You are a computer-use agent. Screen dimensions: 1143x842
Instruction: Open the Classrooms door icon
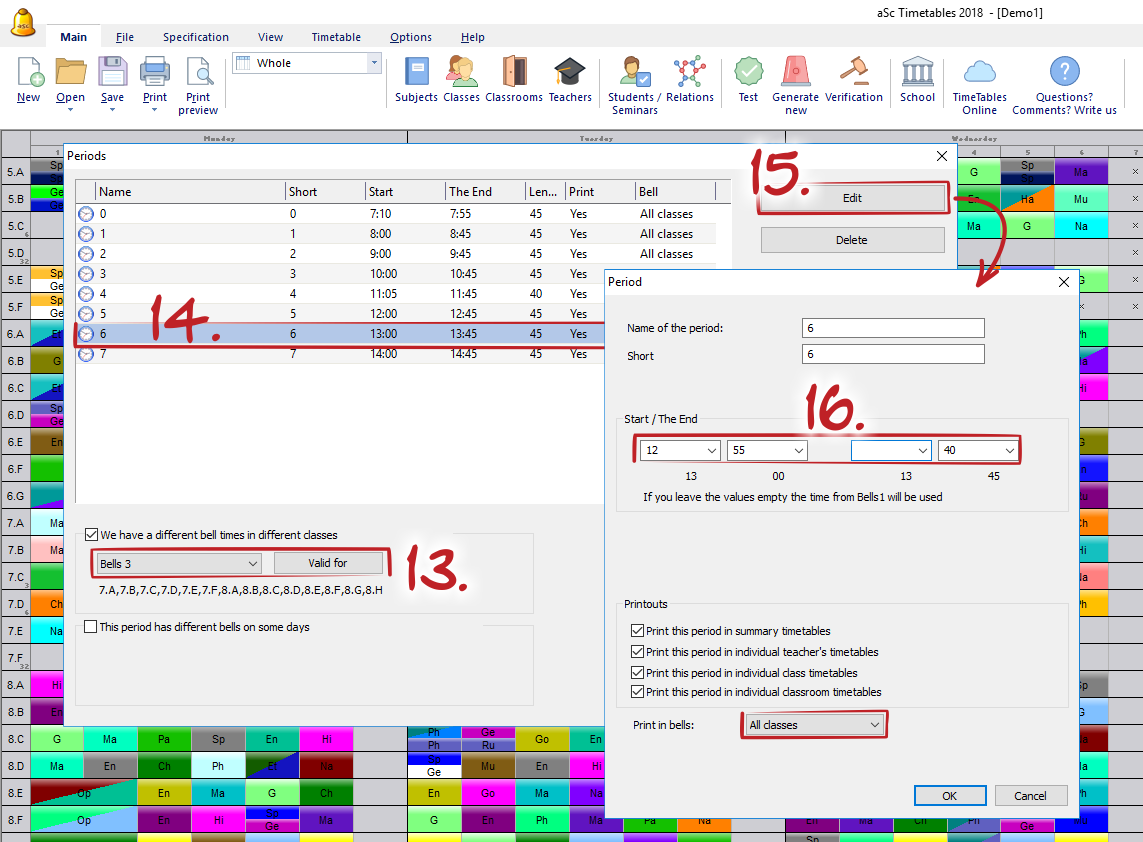514,73
